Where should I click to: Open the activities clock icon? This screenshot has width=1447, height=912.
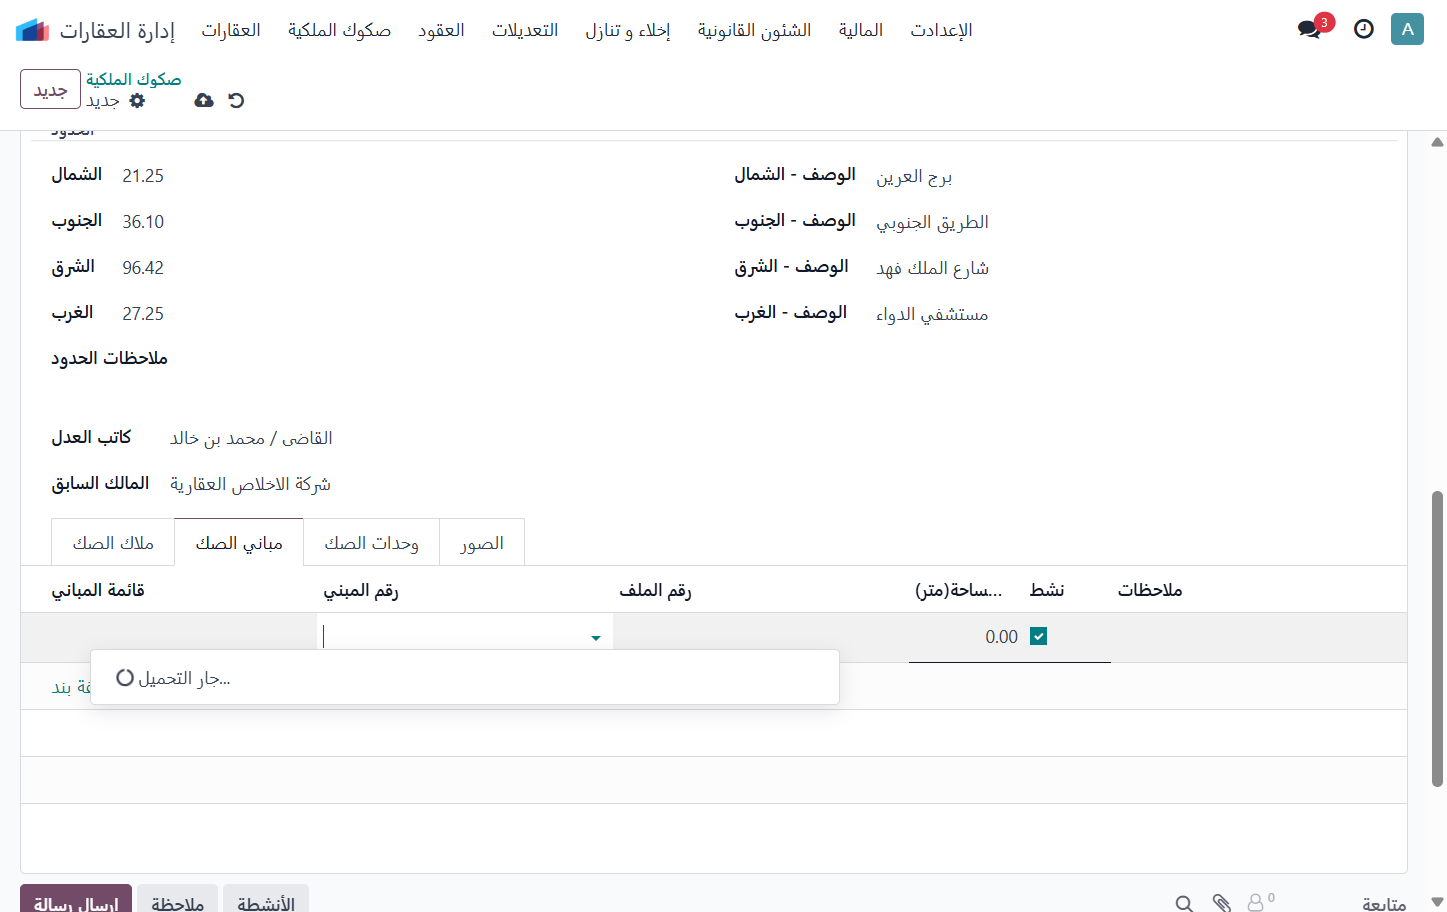pyautogui.click(x=1364, y=29)
